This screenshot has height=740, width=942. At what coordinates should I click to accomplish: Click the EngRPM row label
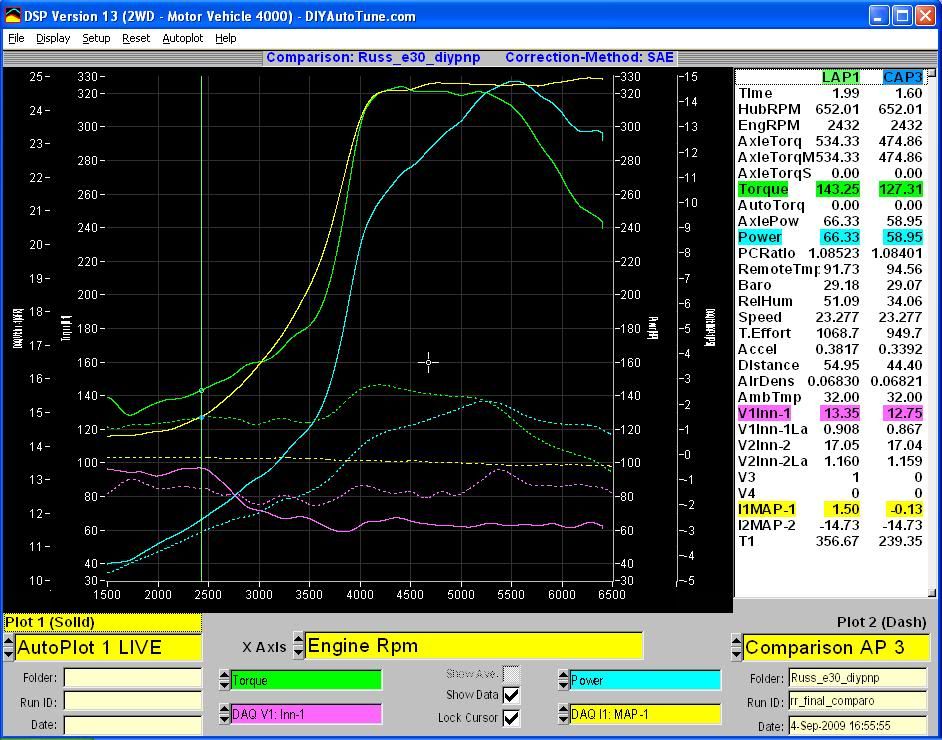(x=768, y=125)
